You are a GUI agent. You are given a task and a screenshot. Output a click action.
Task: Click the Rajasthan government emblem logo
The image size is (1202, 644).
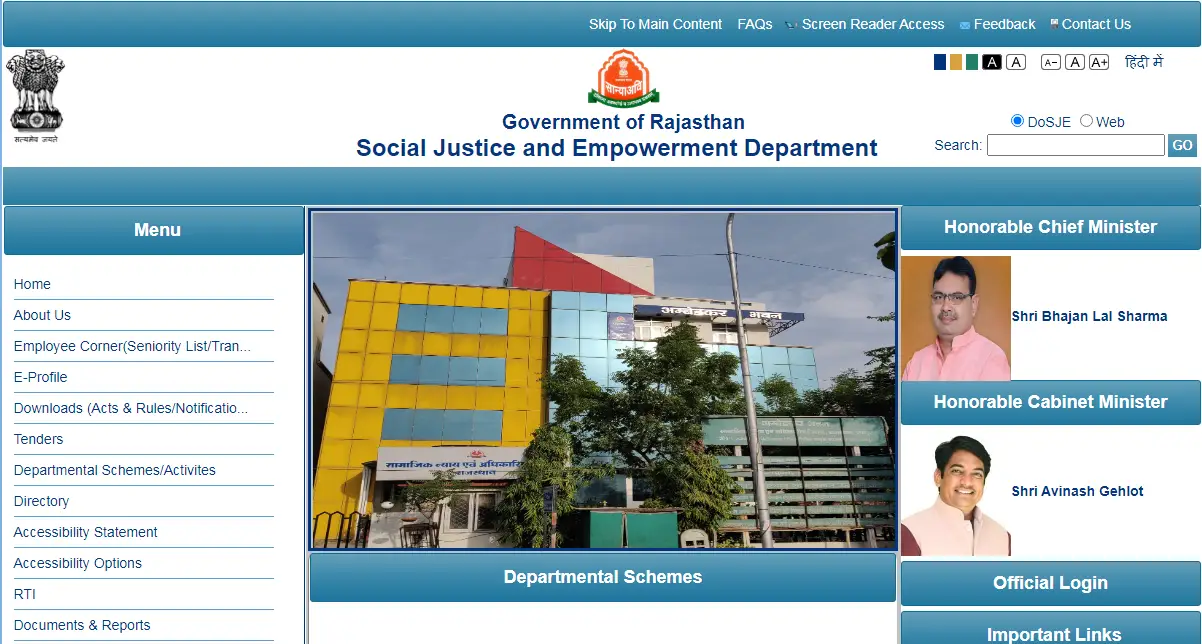point(623,78)
